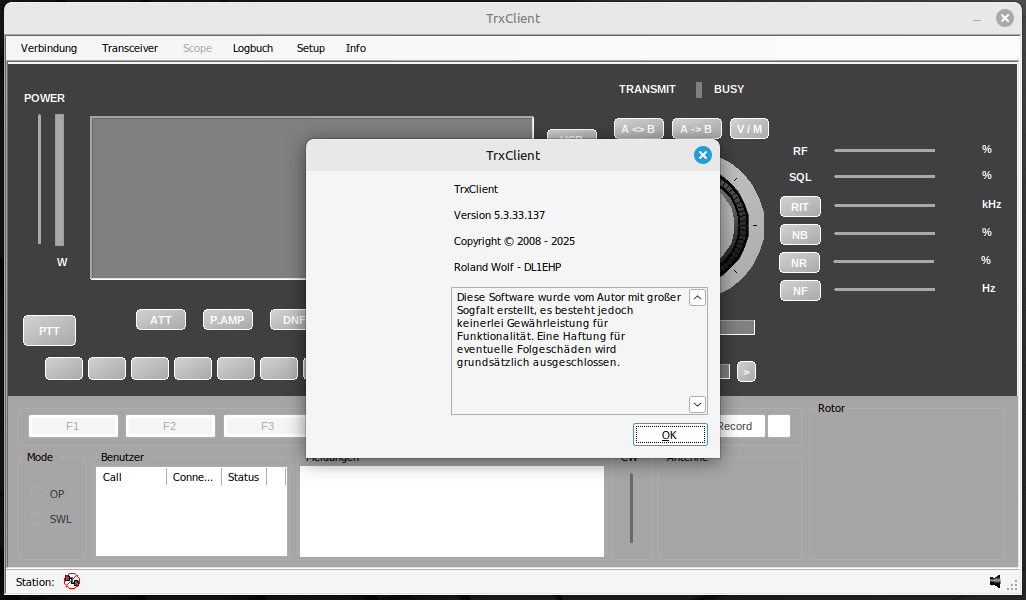Adjust the RF level slider
The width and height of the screenshot is (1026, 600).
pyautogui.click(x=884, y=151)
